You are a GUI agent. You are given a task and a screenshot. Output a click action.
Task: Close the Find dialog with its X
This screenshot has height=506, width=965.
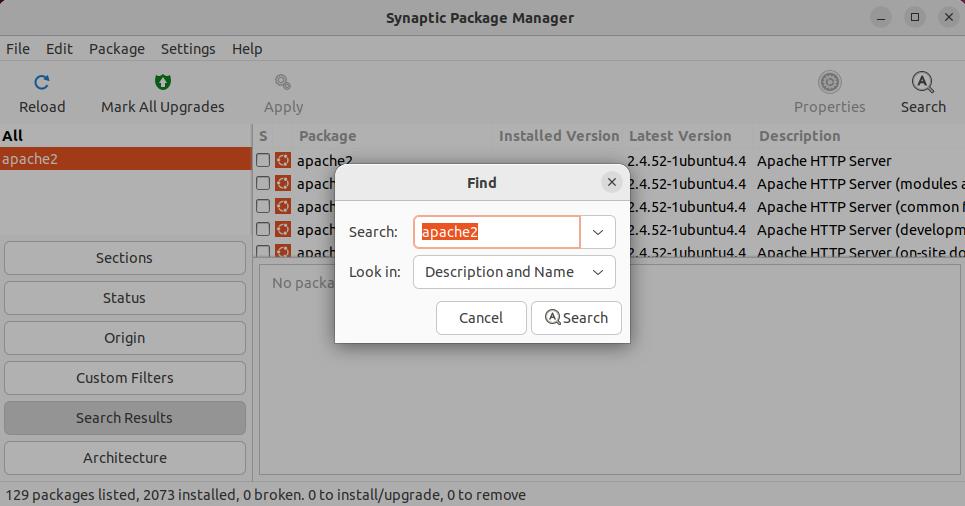[x=611, y=182]
